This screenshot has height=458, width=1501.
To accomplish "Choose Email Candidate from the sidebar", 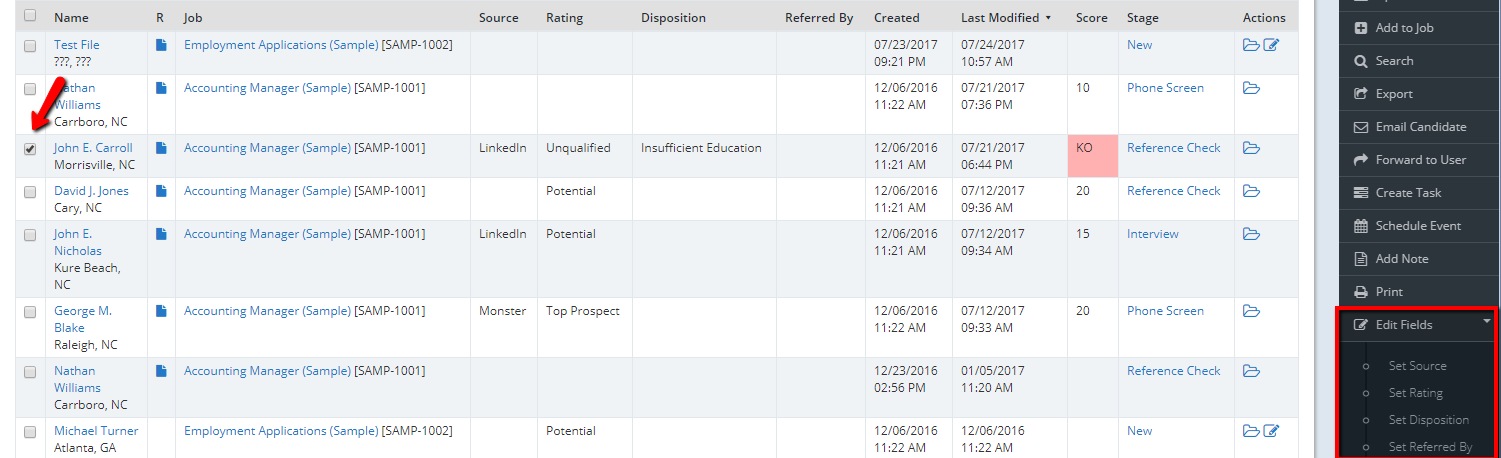I will coord(1420,127).
